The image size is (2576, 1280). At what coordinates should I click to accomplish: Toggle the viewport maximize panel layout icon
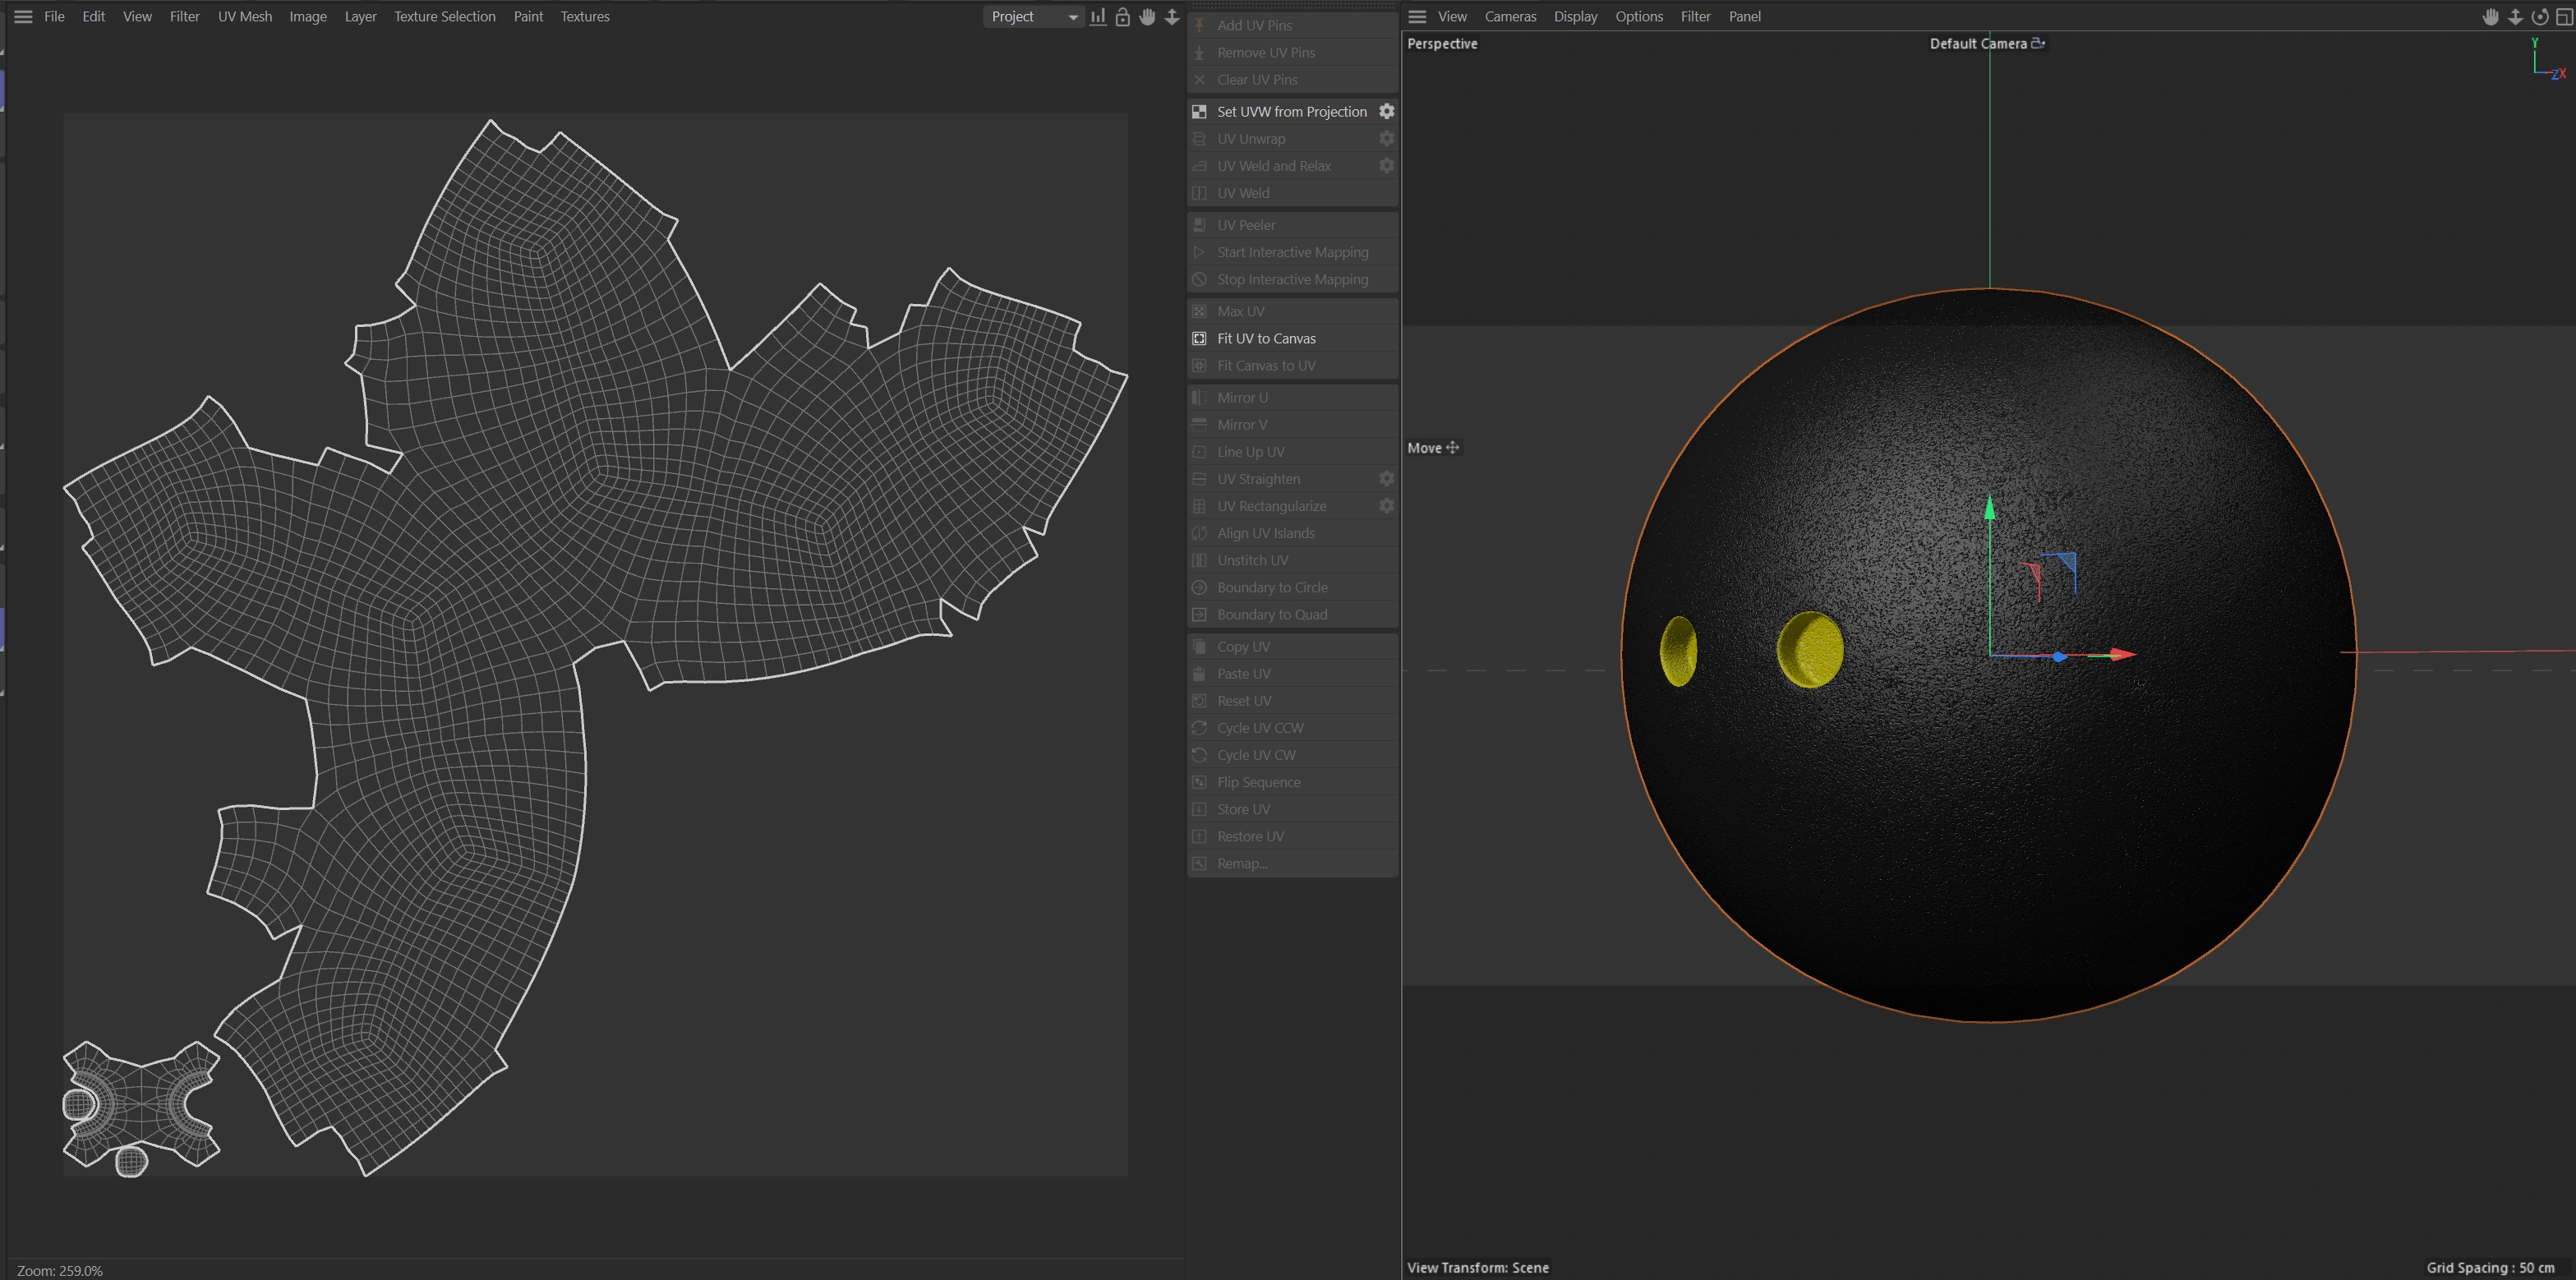[2564, 17]
